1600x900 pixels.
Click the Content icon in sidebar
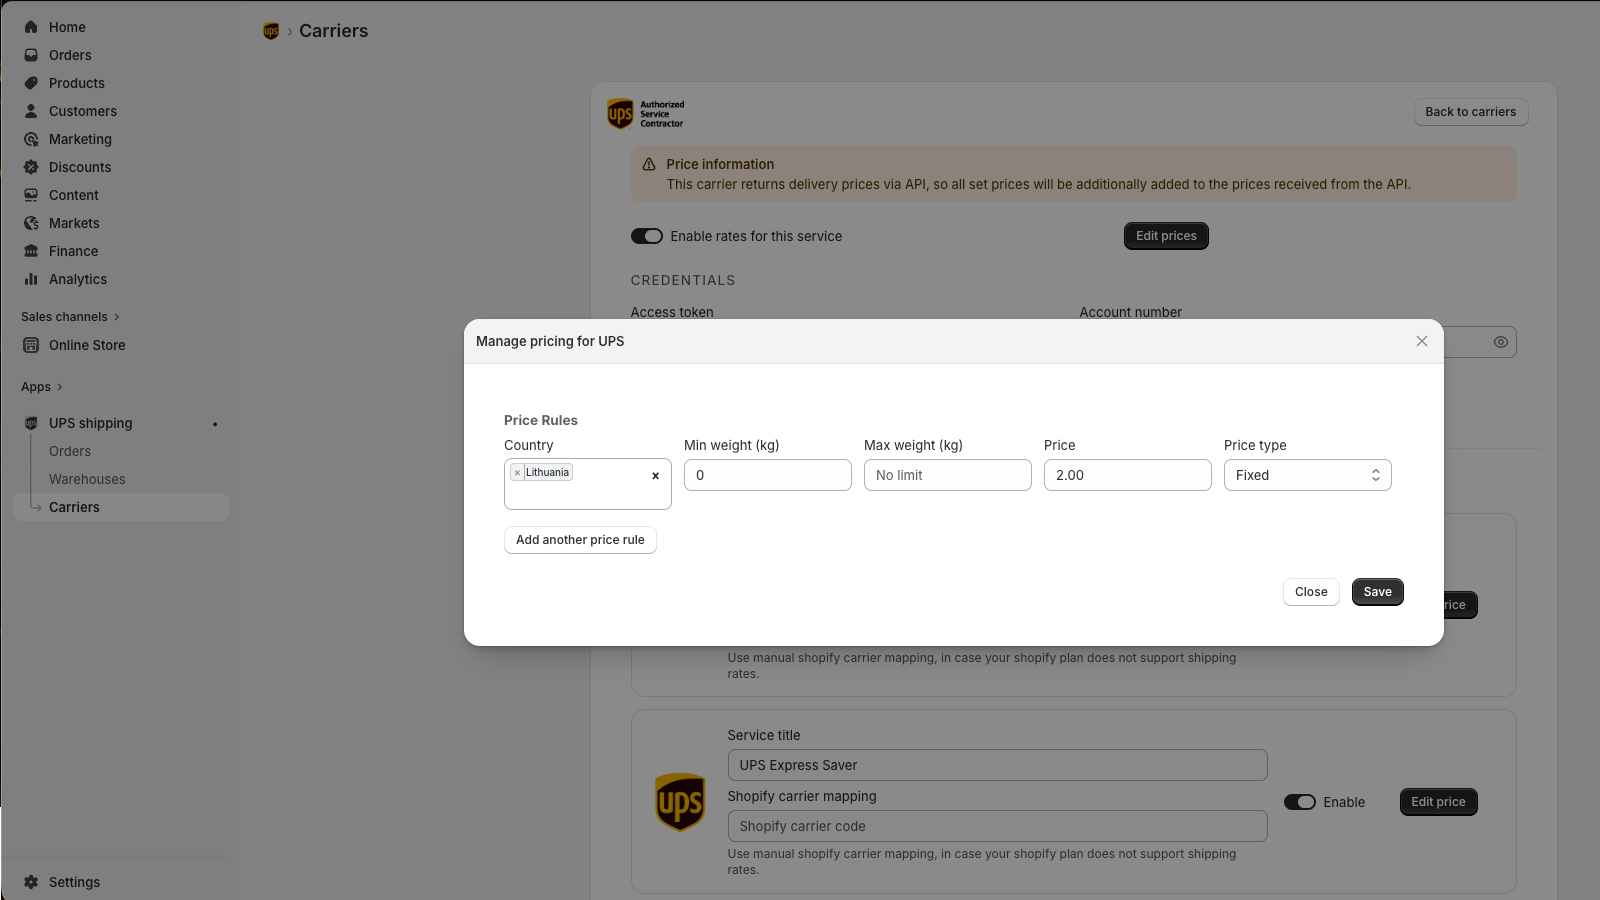(31, 195)
